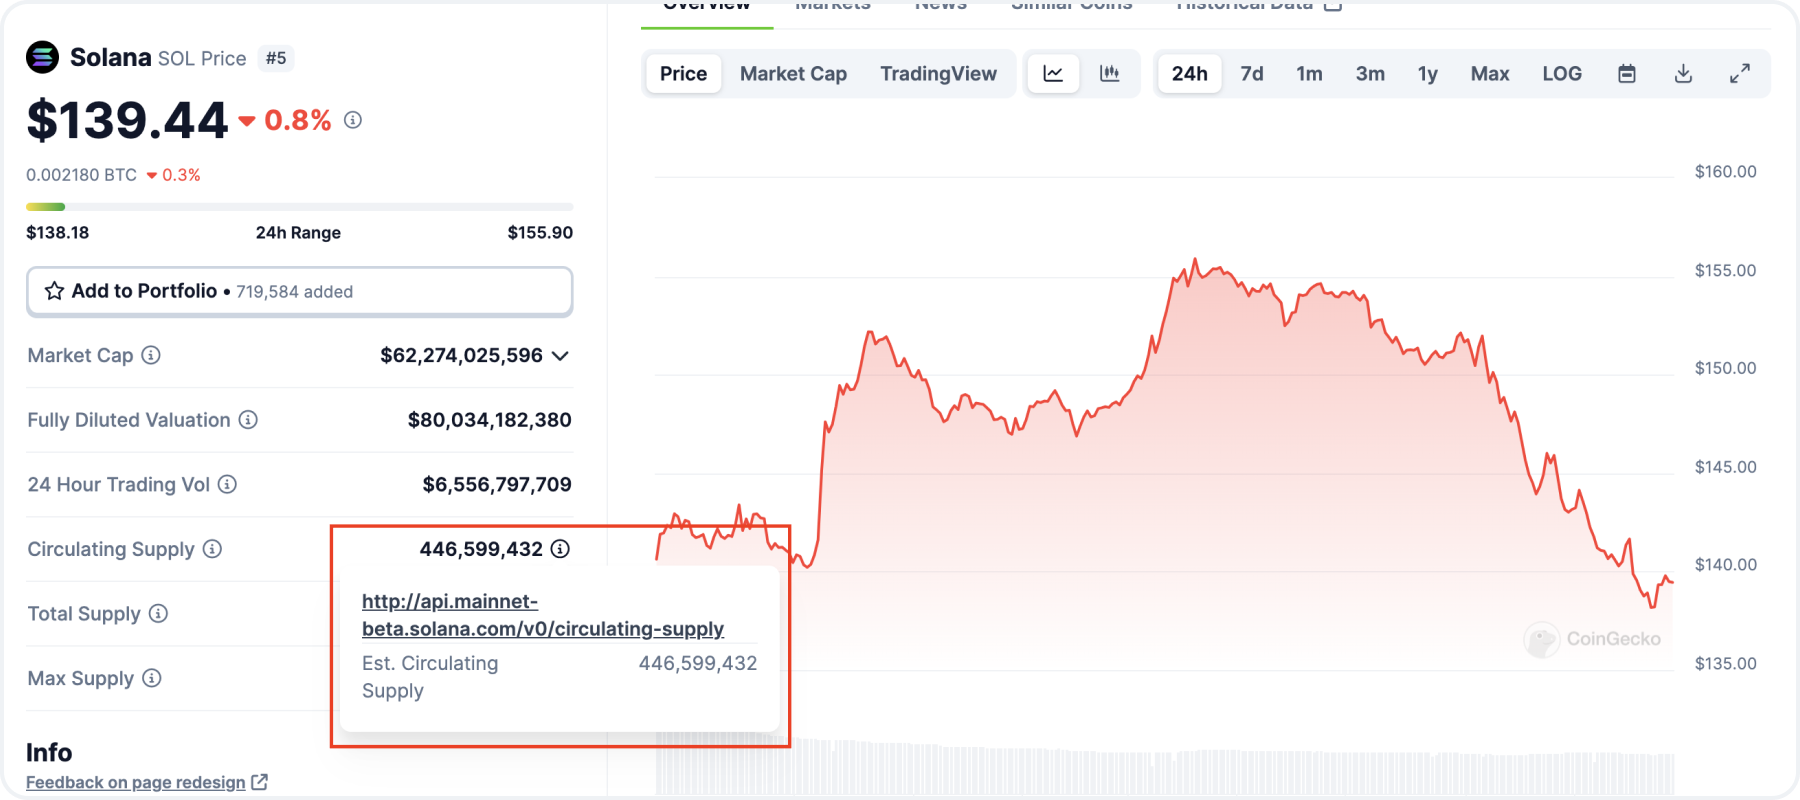Open the calendar date picker icon

point(1627,74)
